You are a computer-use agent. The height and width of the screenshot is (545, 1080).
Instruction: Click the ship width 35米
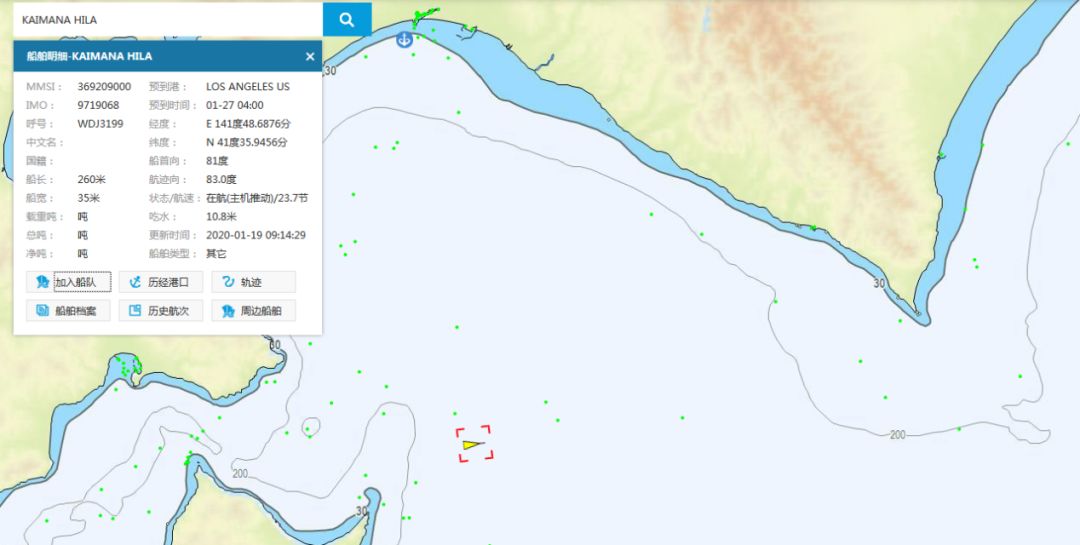[88, 198]
